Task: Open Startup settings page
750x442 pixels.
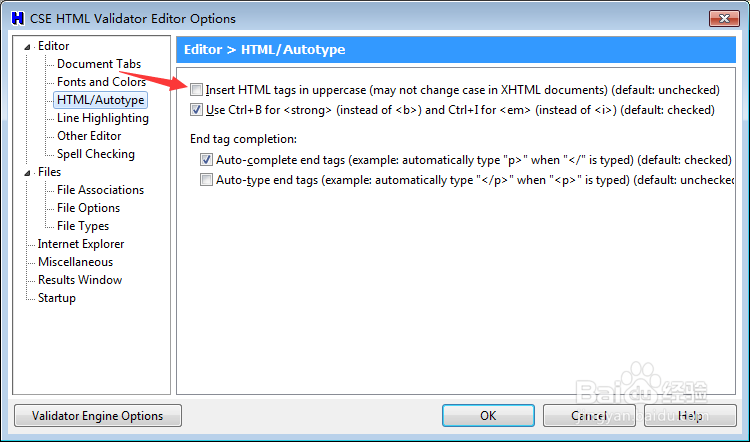Action: (57, 298)
